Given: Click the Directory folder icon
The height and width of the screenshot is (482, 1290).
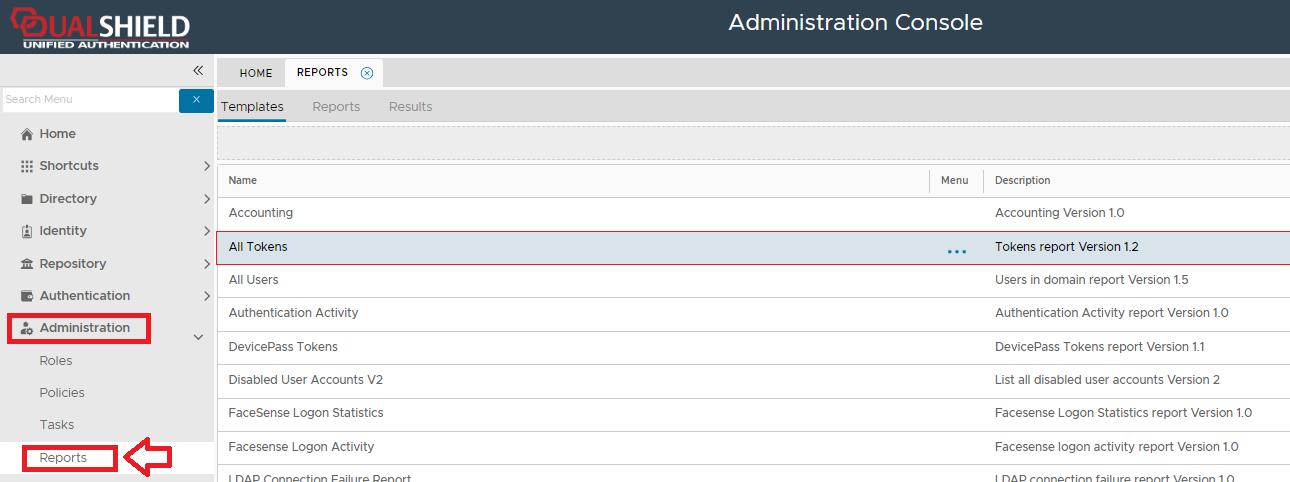Looking at the screenshot, I should [27, 199].
